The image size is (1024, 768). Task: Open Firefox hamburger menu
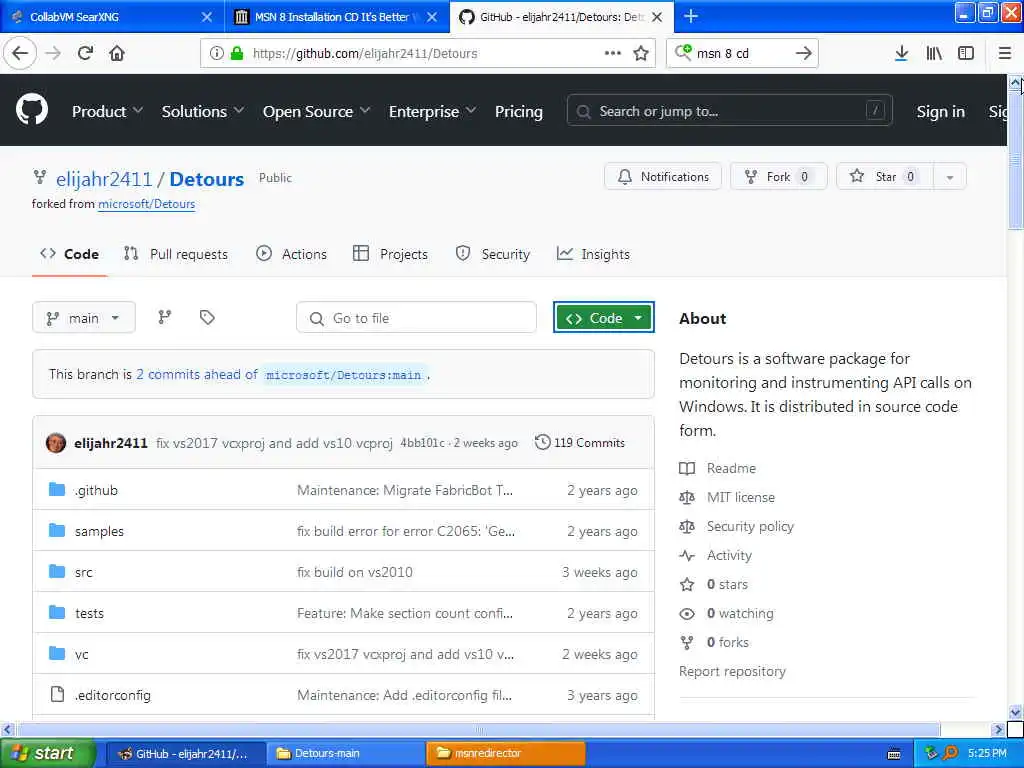coord(1004,53)
